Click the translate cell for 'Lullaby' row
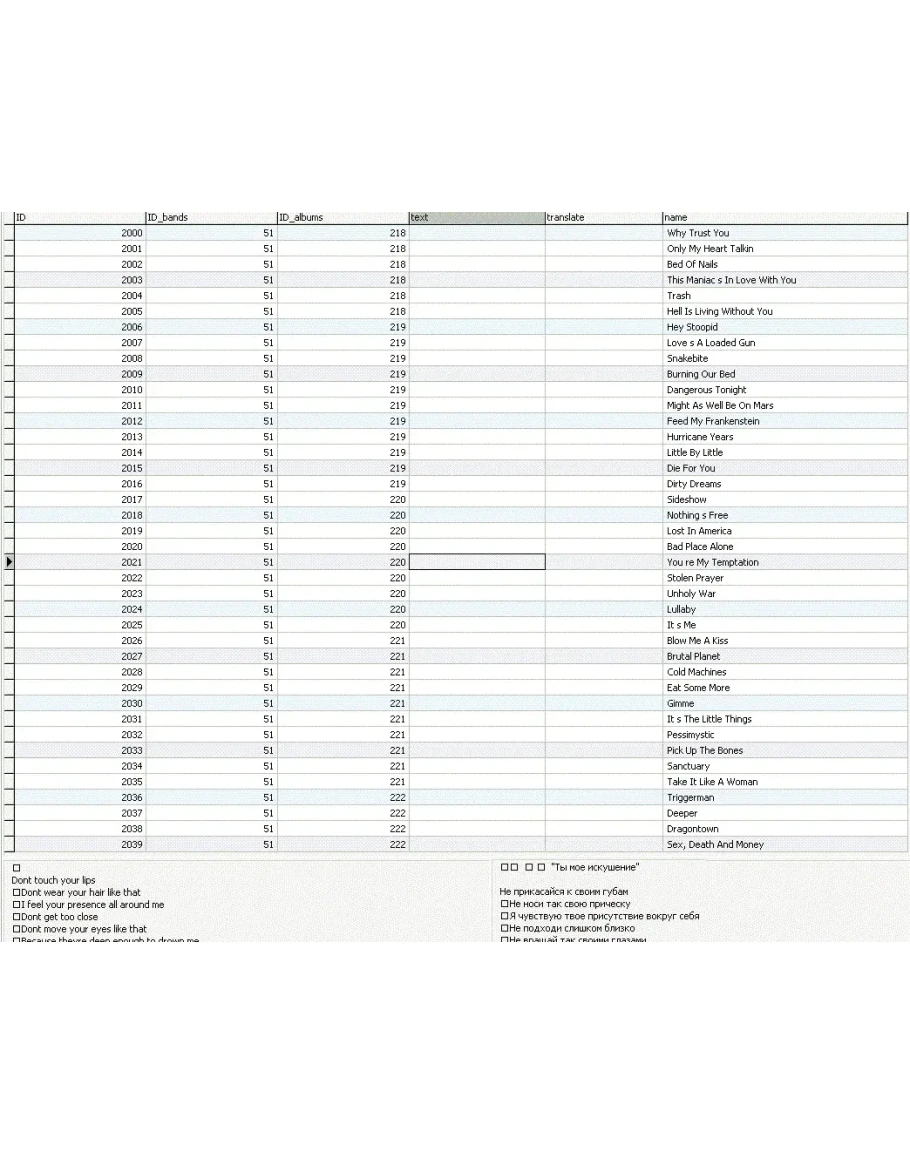The width and height of the screenshot is (910, 1155). tap(602, 609)
